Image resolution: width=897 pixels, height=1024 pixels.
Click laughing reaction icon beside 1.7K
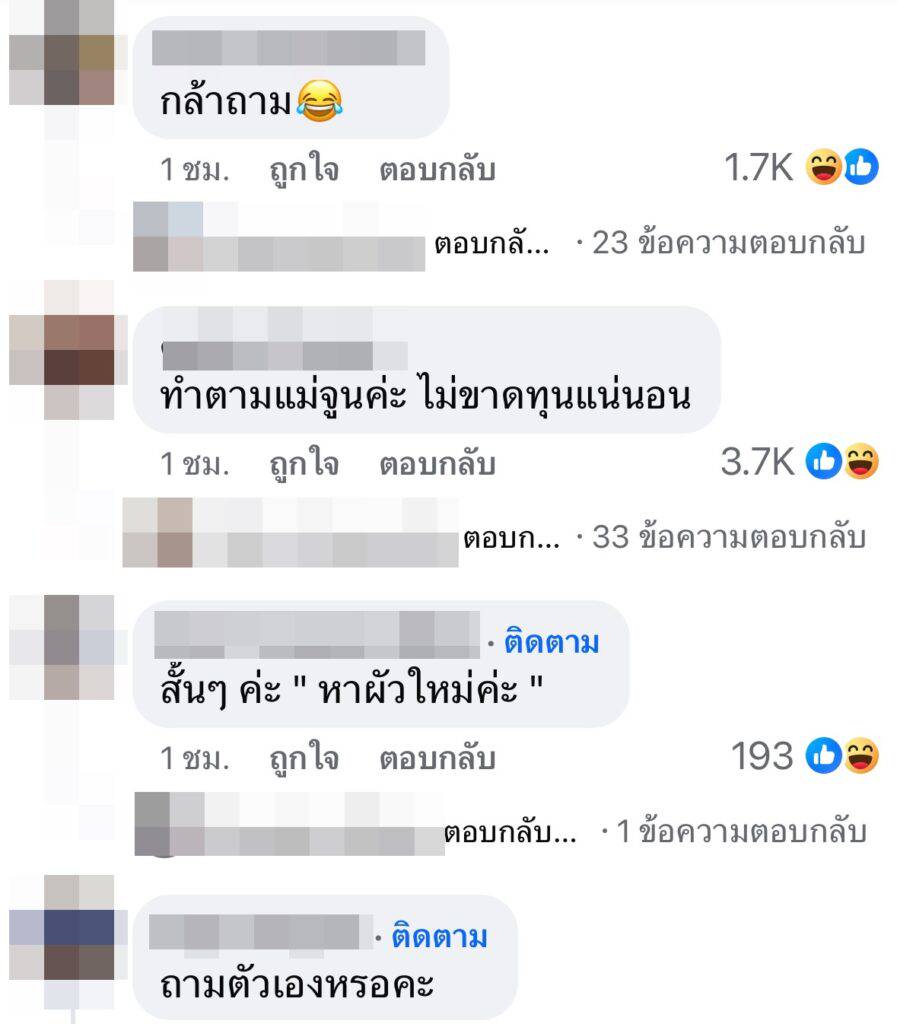(823, 167)
